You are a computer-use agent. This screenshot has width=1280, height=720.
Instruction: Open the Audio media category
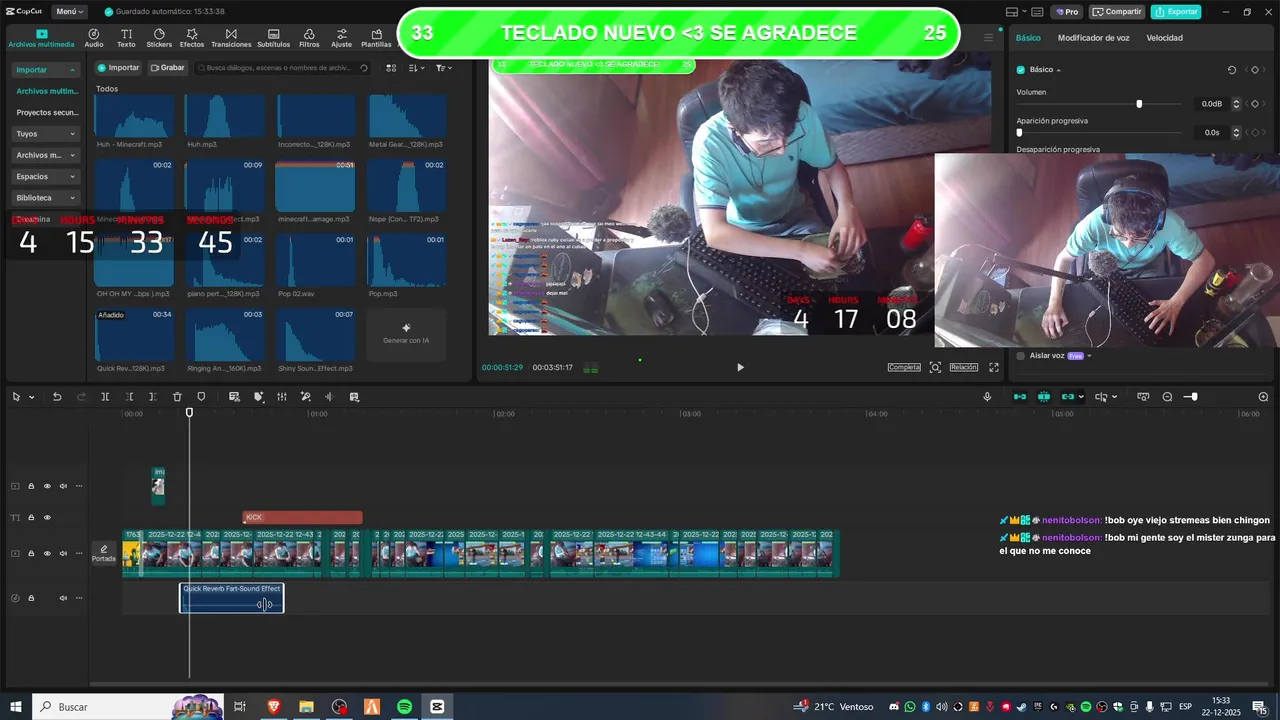coord(94,39)
